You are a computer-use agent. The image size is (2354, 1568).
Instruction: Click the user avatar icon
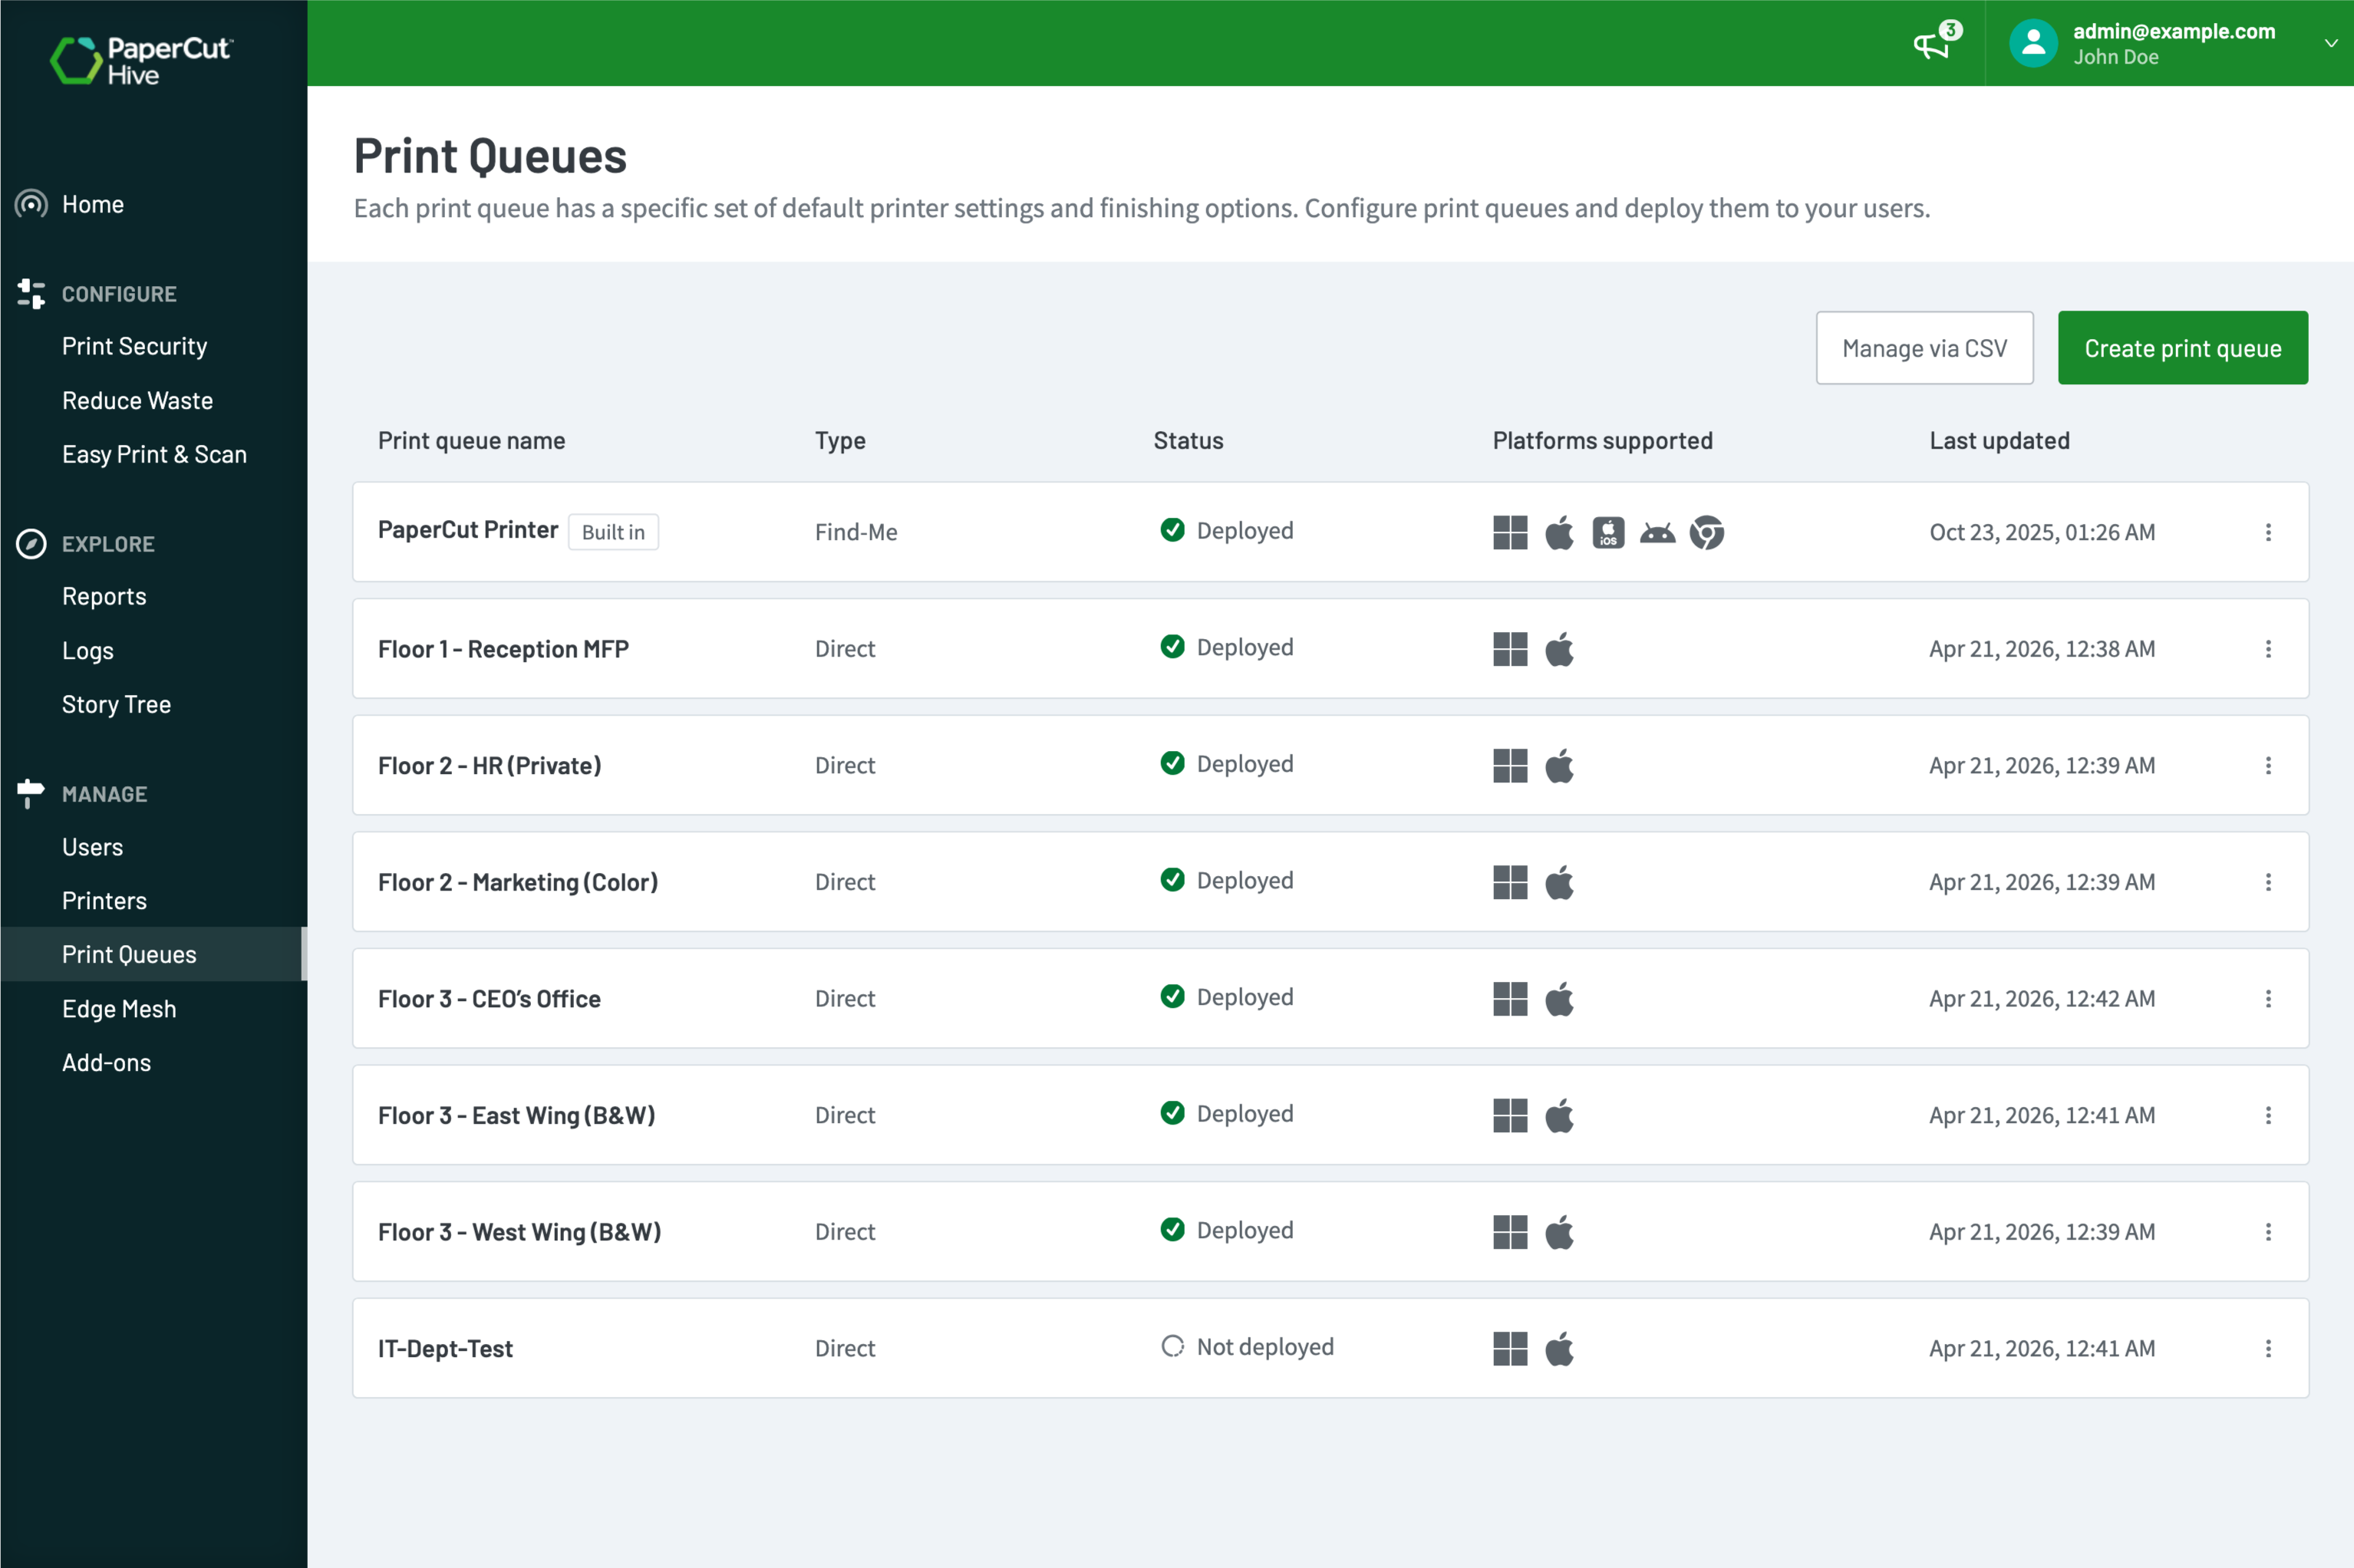(x=2033, y=43)
